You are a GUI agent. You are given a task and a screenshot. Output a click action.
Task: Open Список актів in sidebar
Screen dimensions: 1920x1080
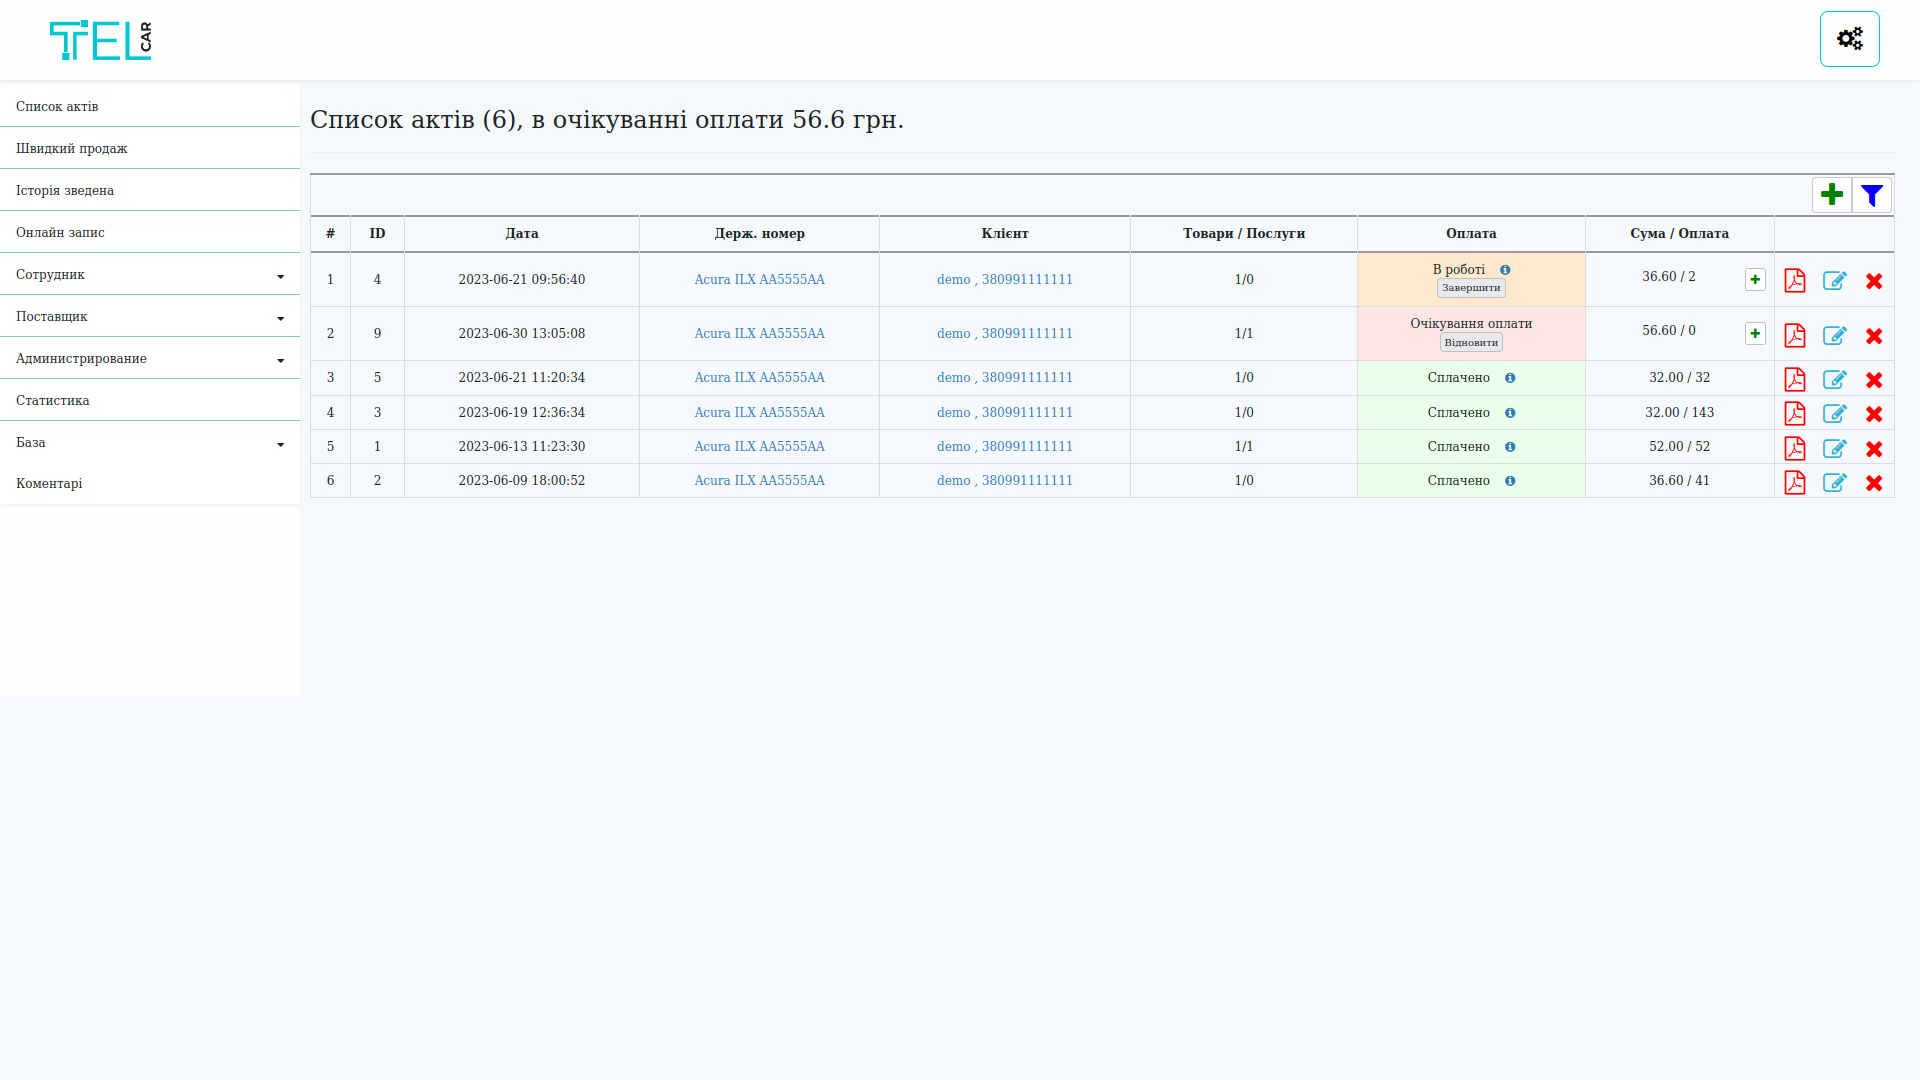(x=150, y=106)
